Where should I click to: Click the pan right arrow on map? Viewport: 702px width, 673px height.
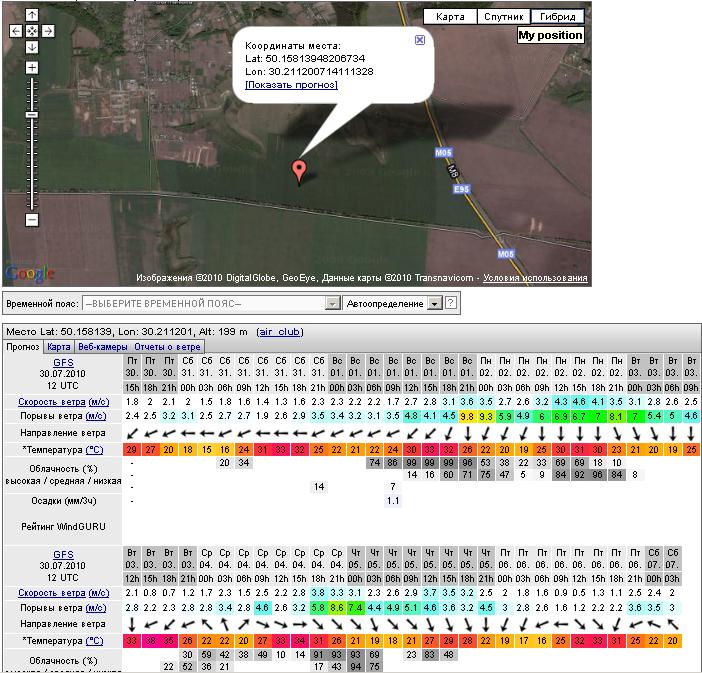click(48, 31)
